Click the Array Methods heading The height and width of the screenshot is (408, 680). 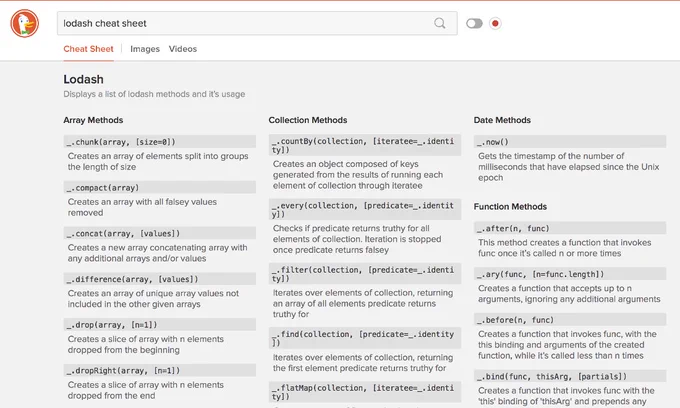pyautogui.click(x=93, y=120)
